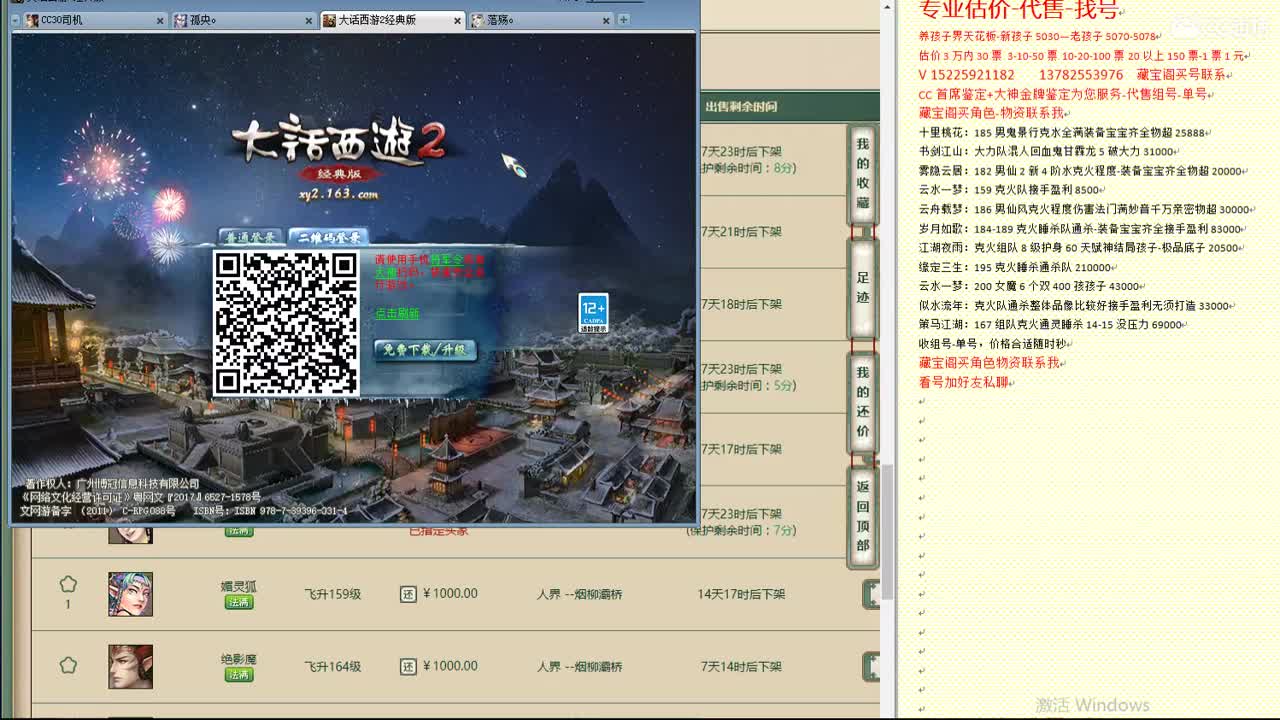Image resolution: width=1280 pixels, height=720 pixels.
Task: Click the line starting 雾隐云居
Action: coord(1081,171)
